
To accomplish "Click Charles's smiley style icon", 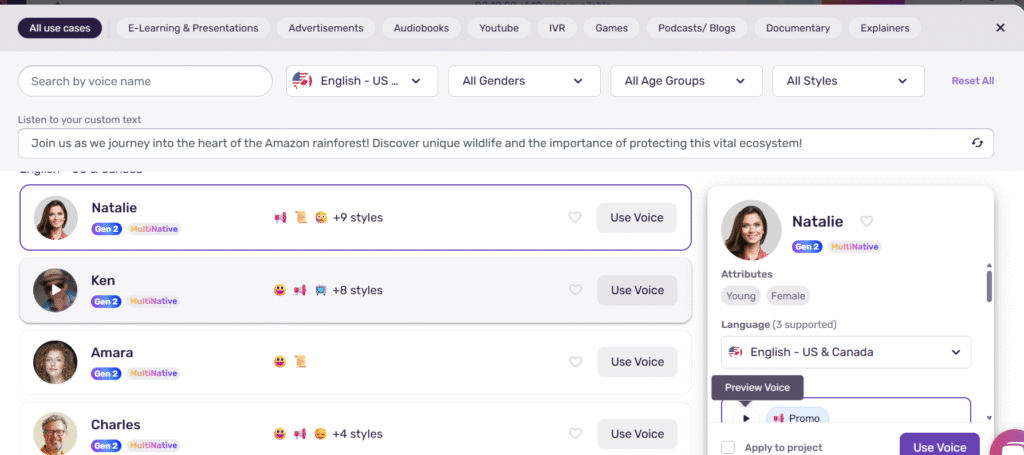I will 280,433.
